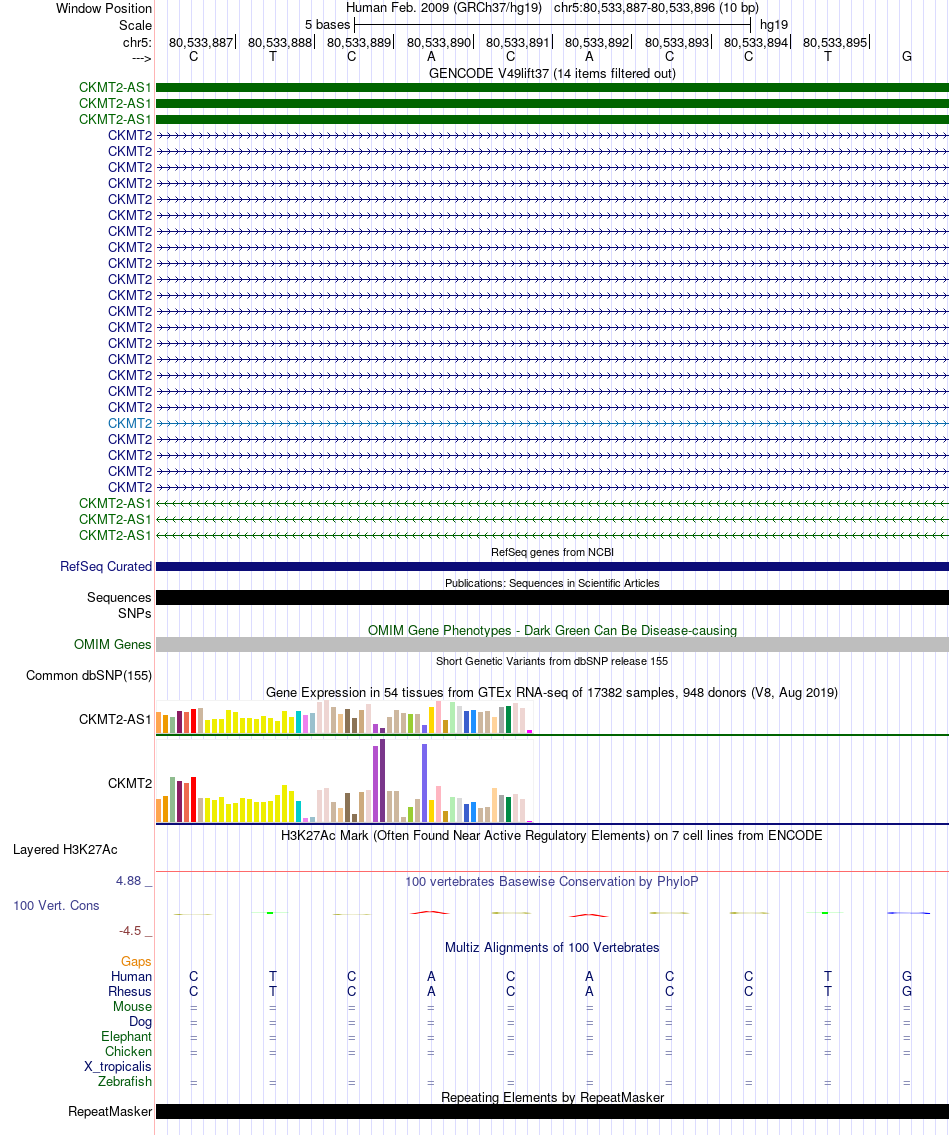Click position label 80,533,895
Viewport: 950px width, 1135px height.
point(835,43)
